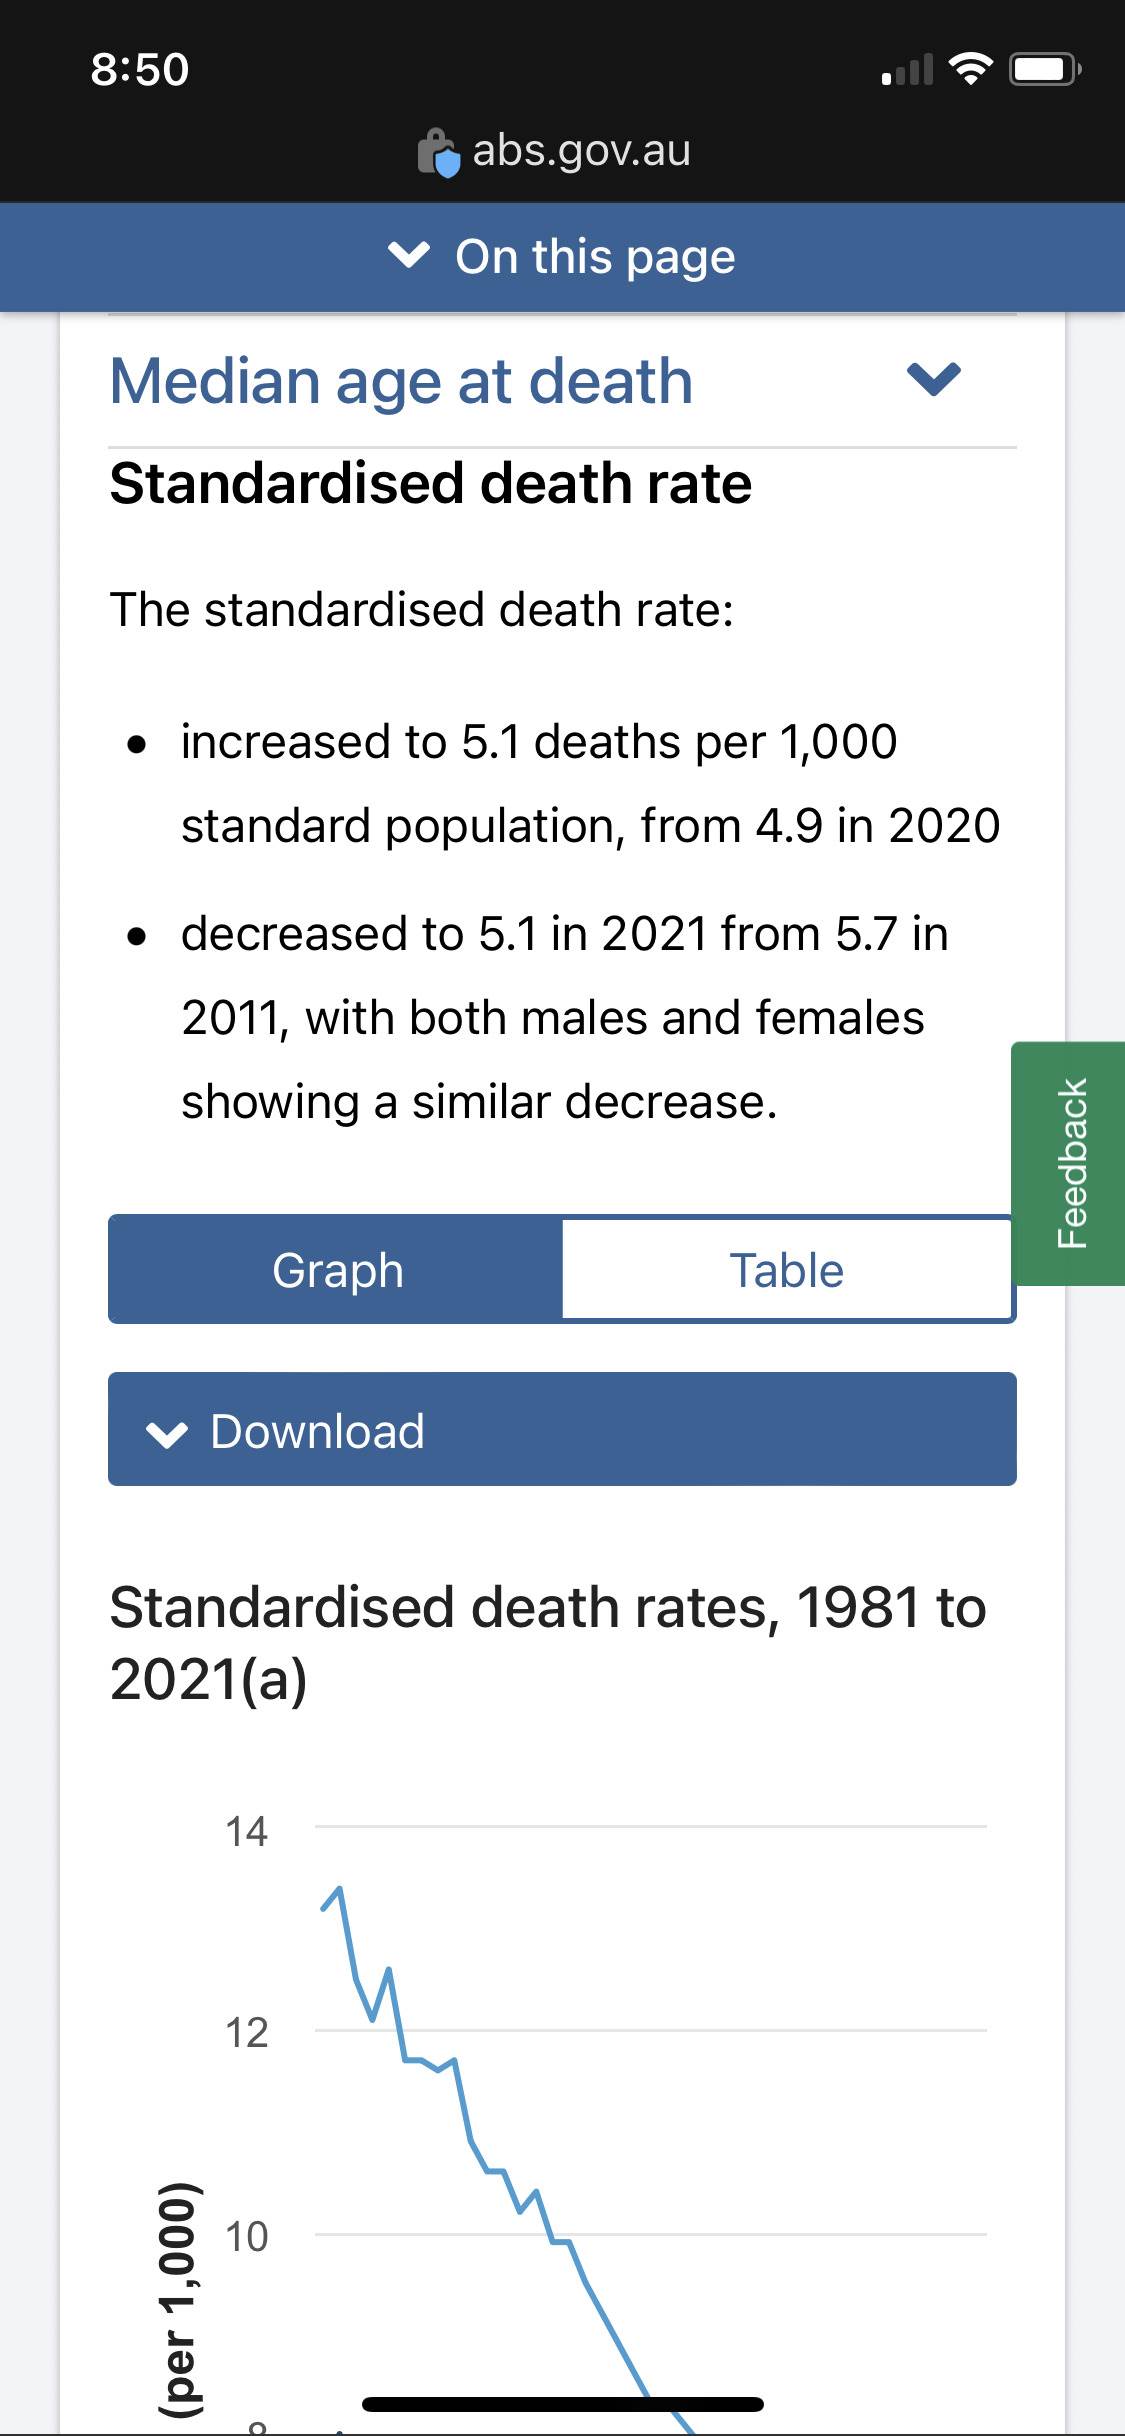This screenshot has height=2436, width=1125.
Task: Expand the Median age at death chevron
Action: 933,379
